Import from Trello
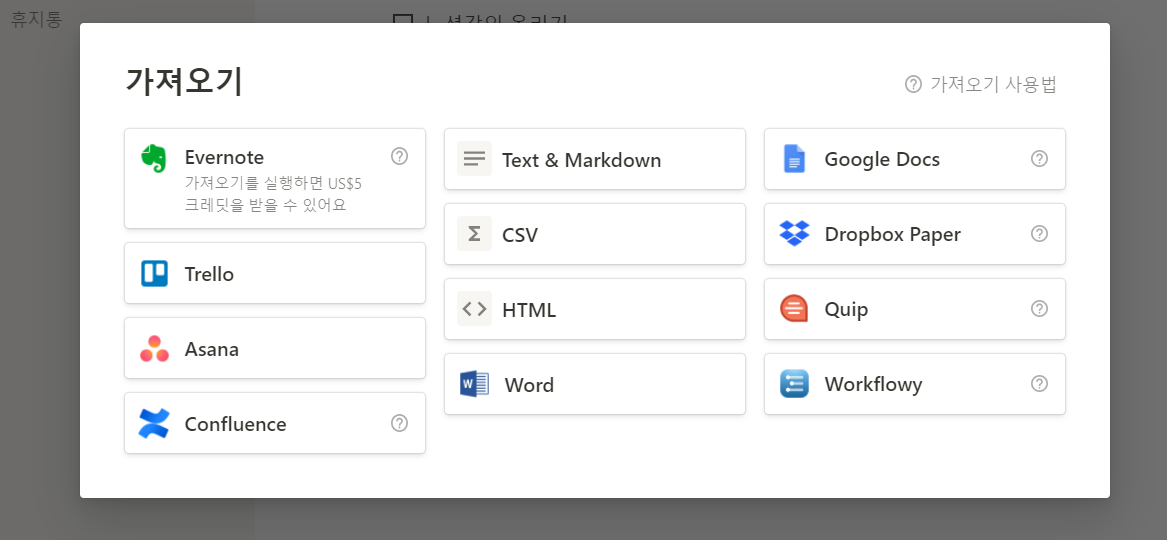The height and width of the screenshot is (540, 1167). click(x=275, y=273)
